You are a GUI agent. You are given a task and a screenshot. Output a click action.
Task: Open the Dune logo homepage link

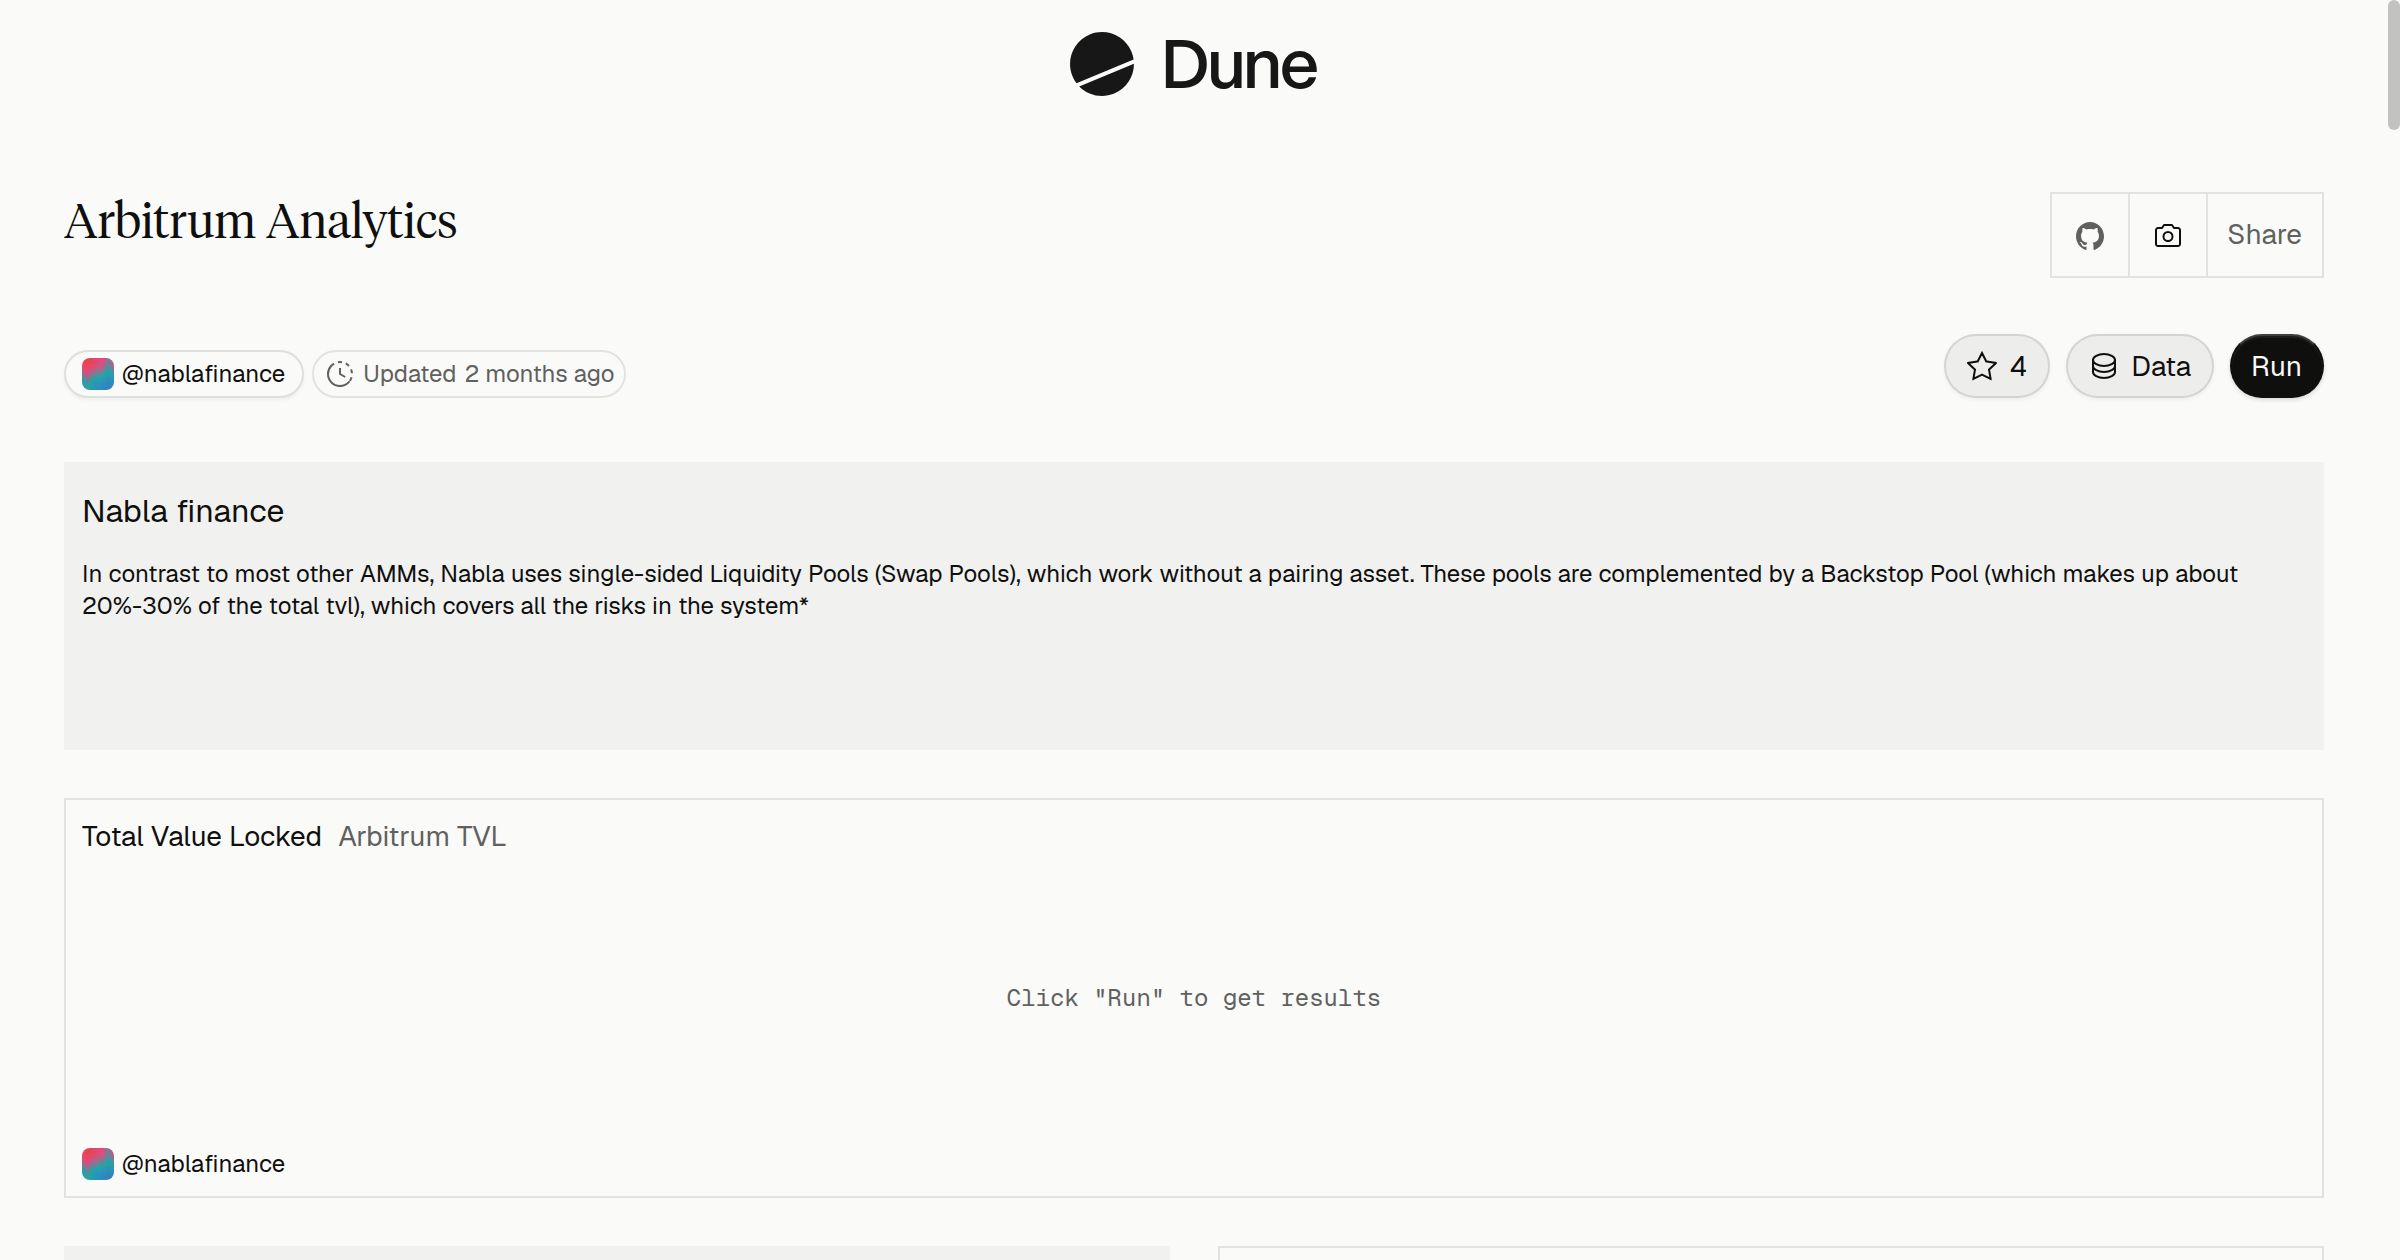tap(1193, 65)
